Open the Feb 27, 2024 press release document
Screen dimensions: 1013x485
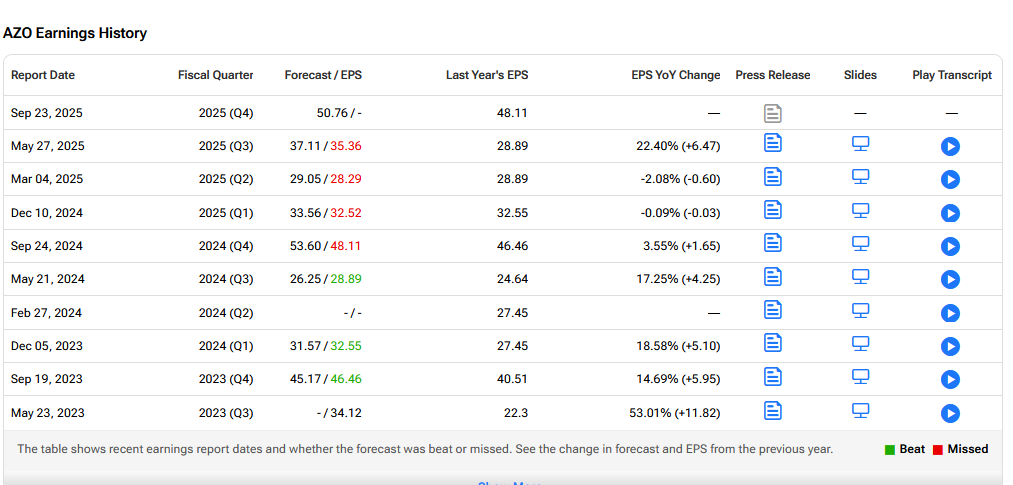coord(773,309)
